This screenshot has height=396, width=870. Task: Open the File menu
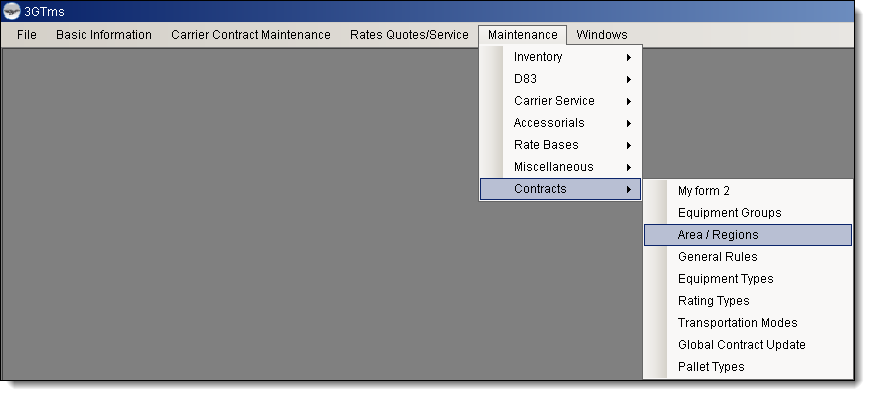point(27,35)
